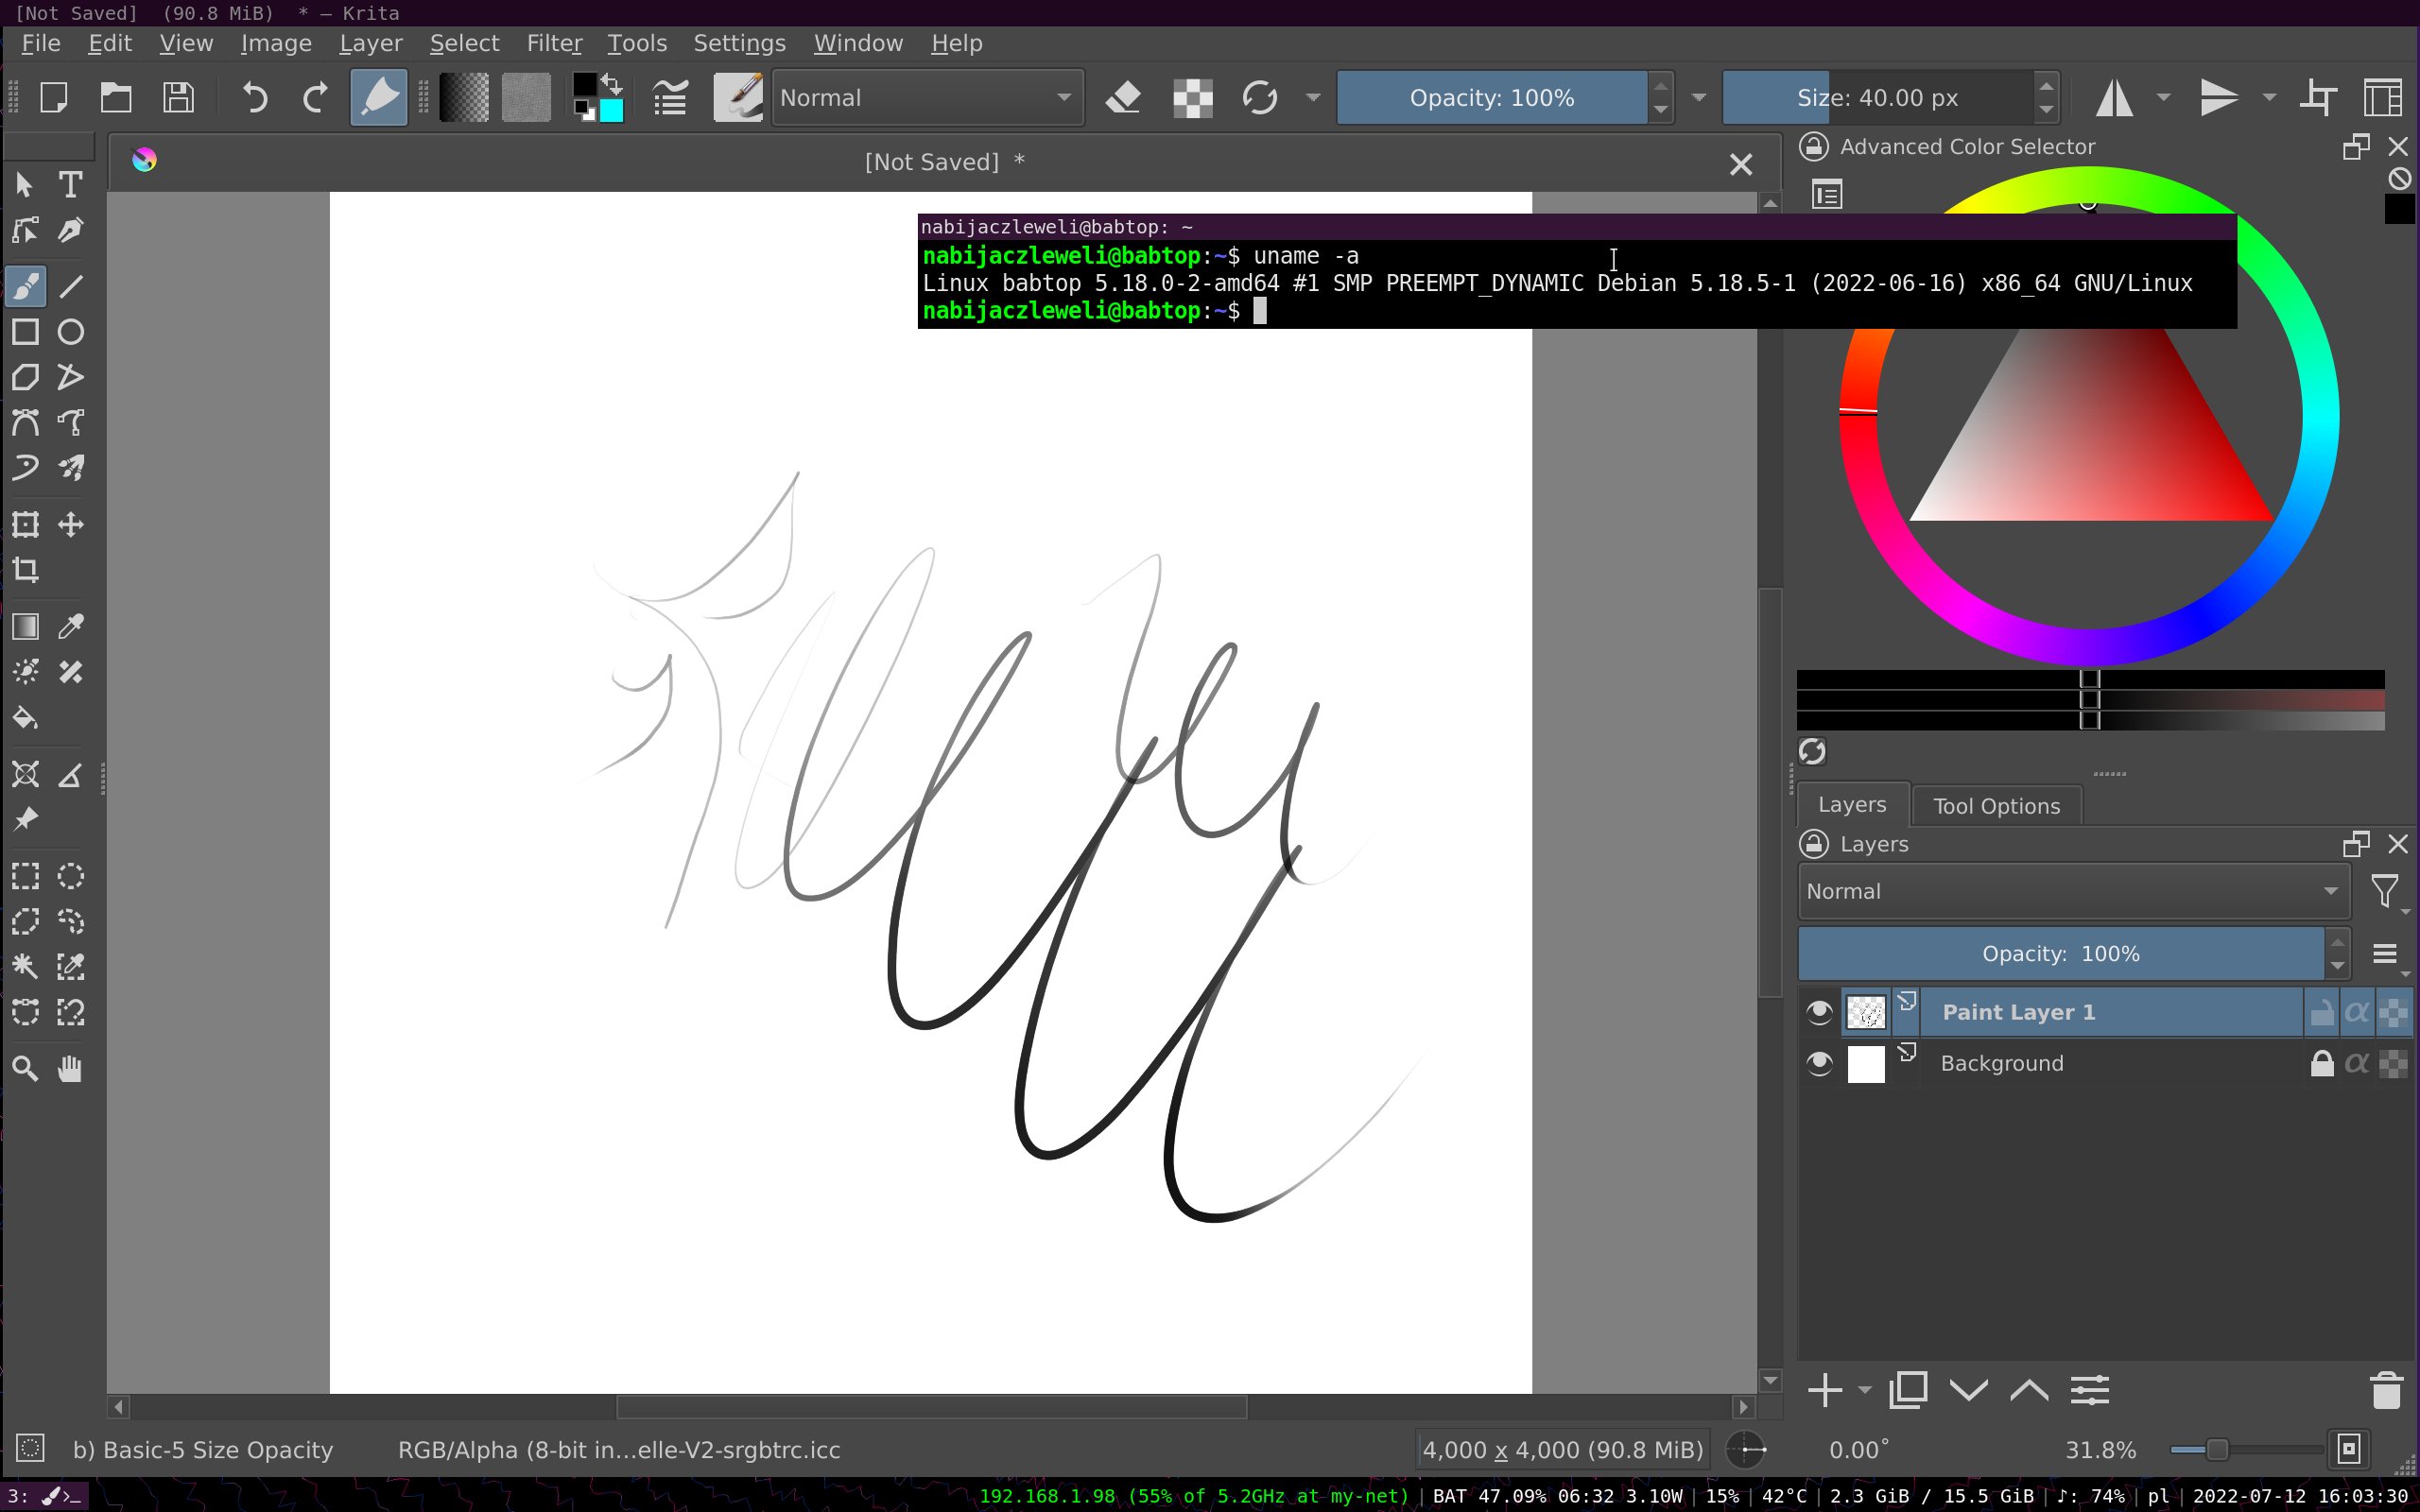Toggle eraser mode in the toolbar
Image resolution: width=2420 pixels, height=1512 pixels.
1124,98
